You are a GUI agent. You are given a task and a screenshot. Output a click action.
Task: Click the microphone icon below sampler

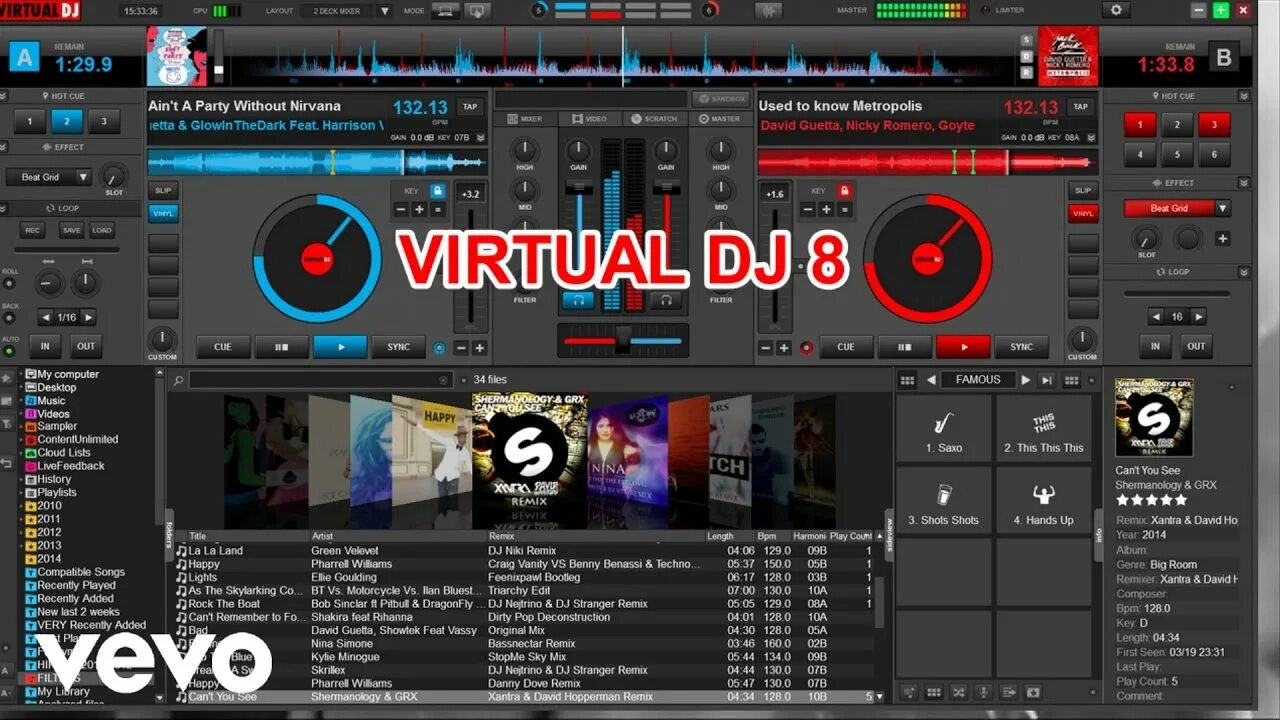click(x=984, y=692)
